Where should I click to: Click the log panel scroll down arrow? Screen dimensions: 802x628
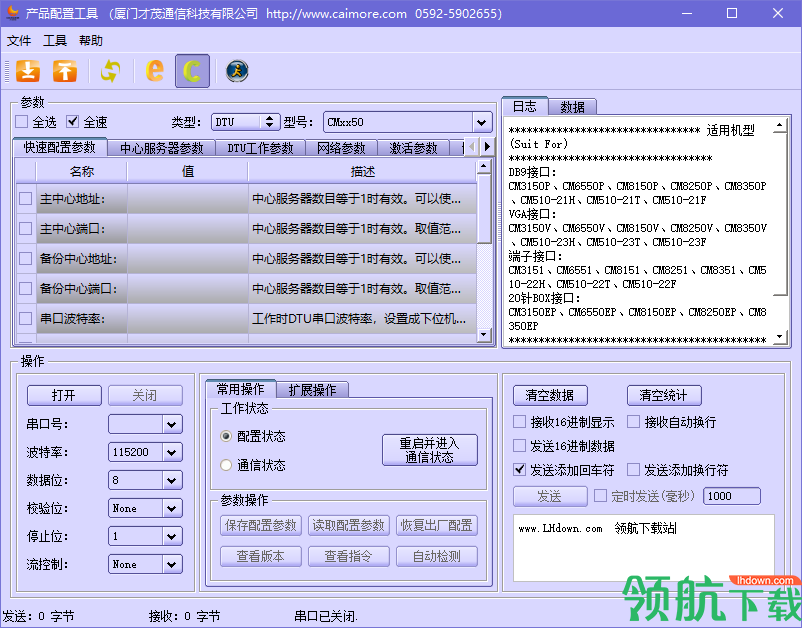pos(780,337)
